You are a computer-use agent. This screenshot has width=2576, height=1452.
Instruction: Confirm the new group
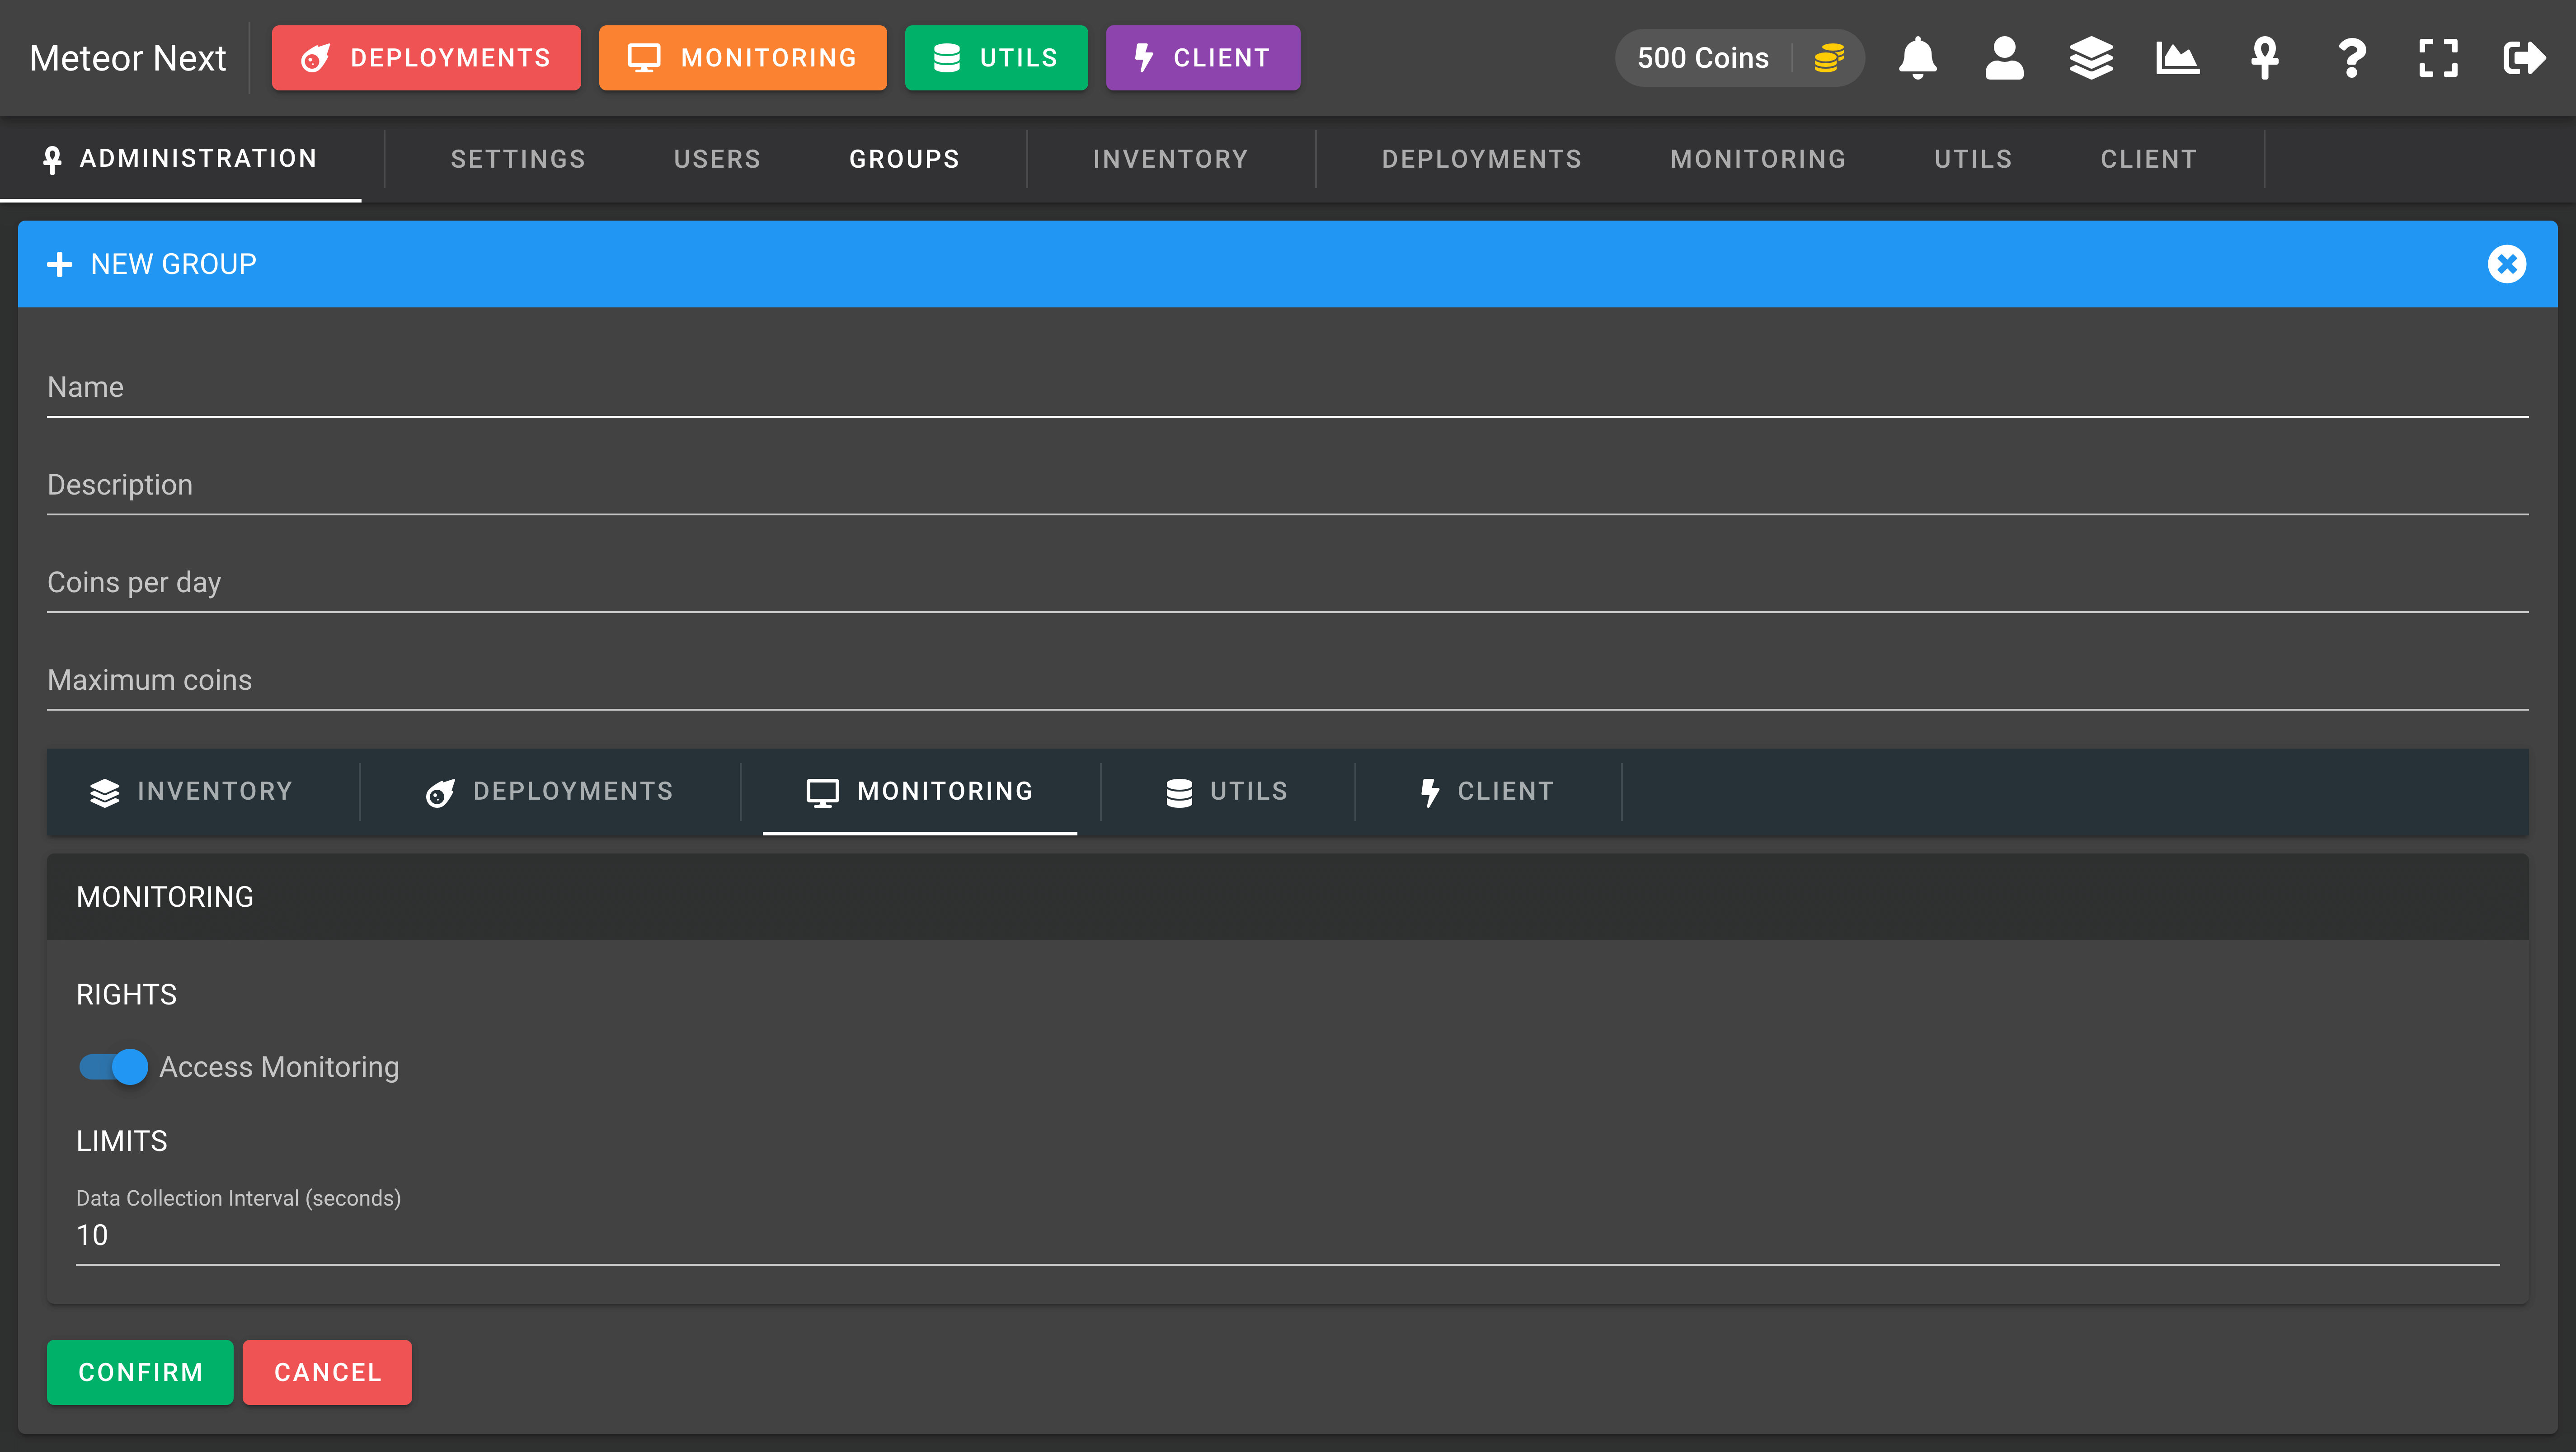click(140, 1372)
